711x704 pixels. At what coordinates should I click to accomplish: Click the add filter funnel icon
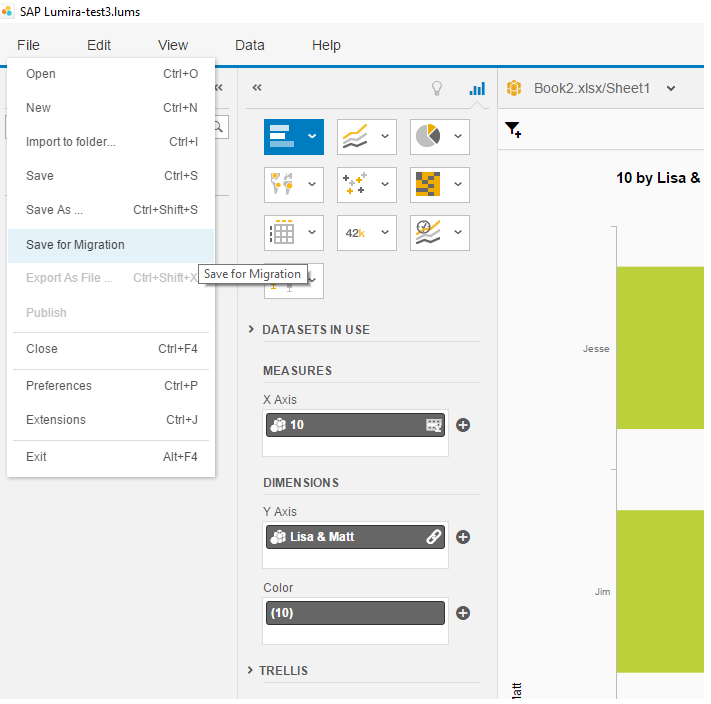point(513,130)
